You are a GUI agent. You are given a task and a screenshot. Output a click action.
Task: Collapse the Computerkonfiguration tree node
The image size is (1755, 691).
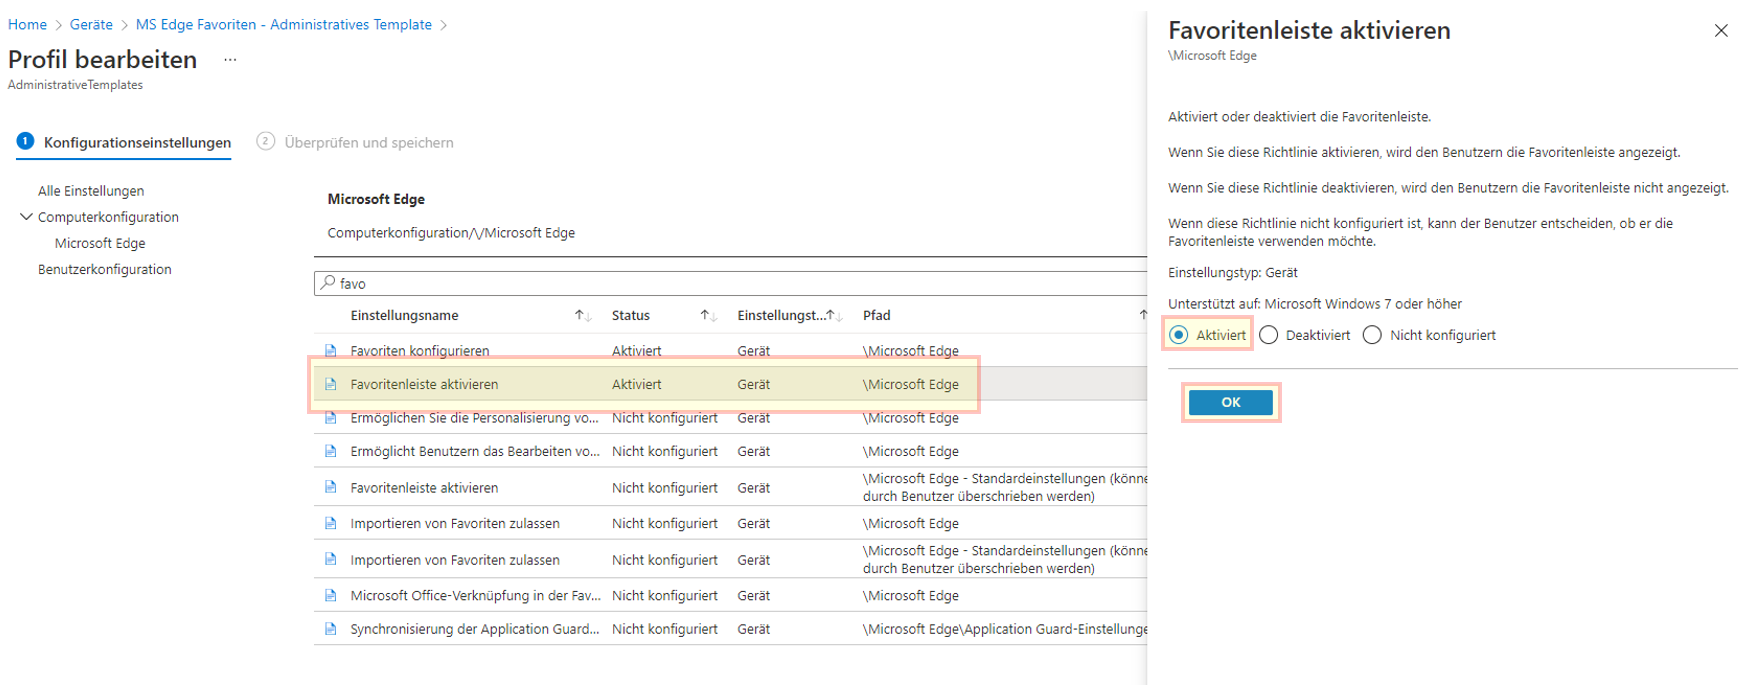[x=26, y=217]
